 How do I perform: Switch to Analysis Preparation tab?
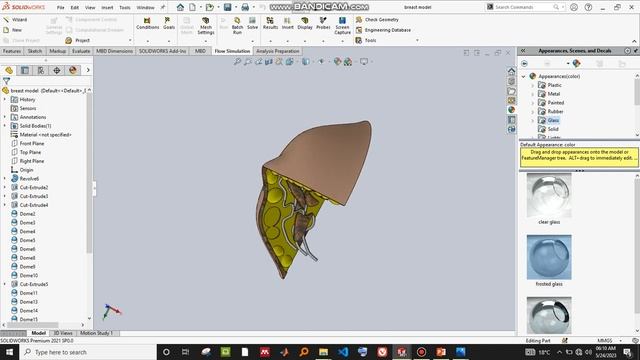tap(278, 51)
